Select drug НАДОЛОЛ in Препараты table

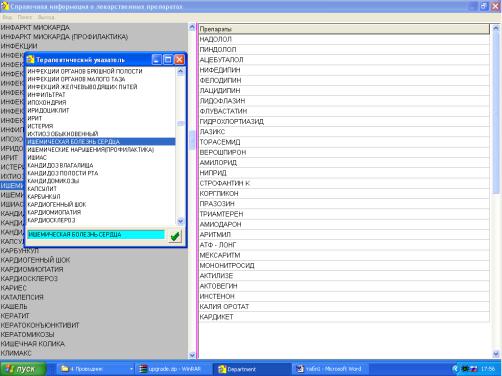[344, 39]
